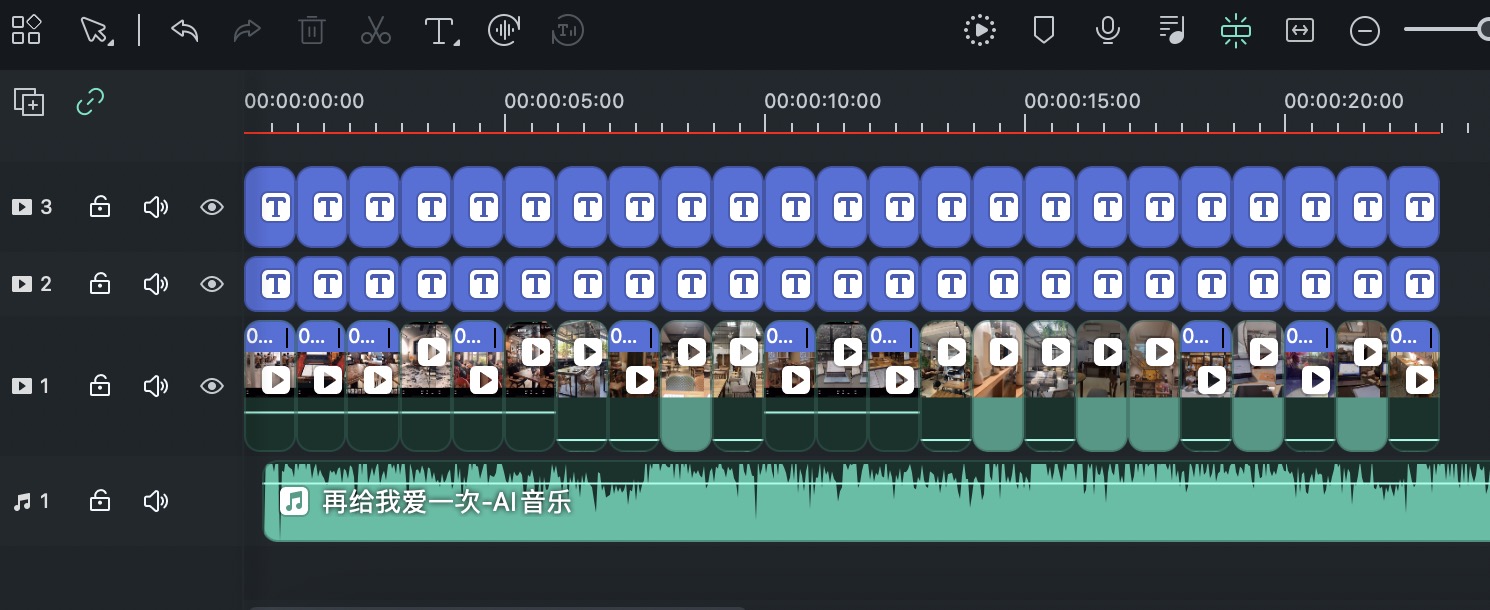Toggle the auto-link chain icon
The image size is (1490, 610).
click(91, 101)
